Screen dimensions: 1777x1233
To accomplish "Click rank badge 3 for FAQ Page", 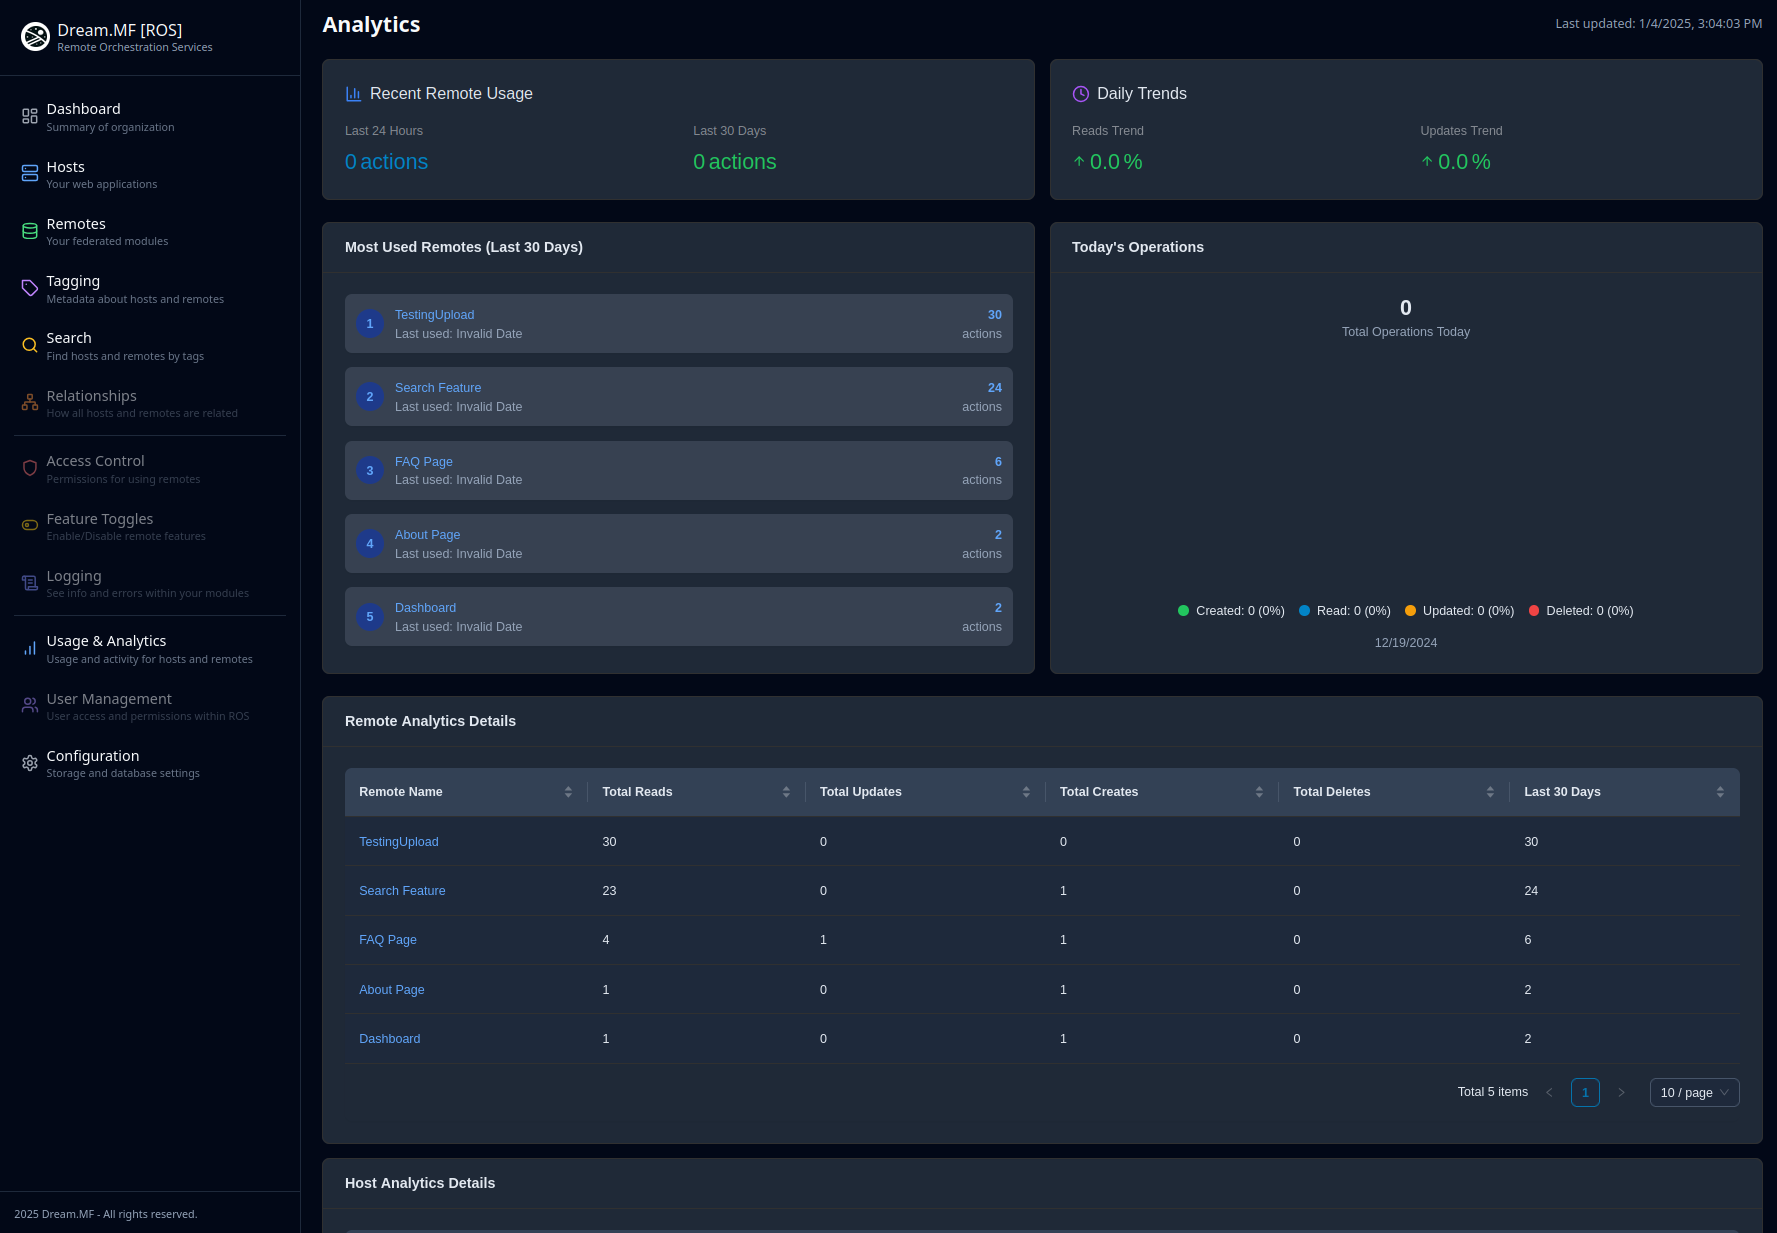I will pos(370,470).
